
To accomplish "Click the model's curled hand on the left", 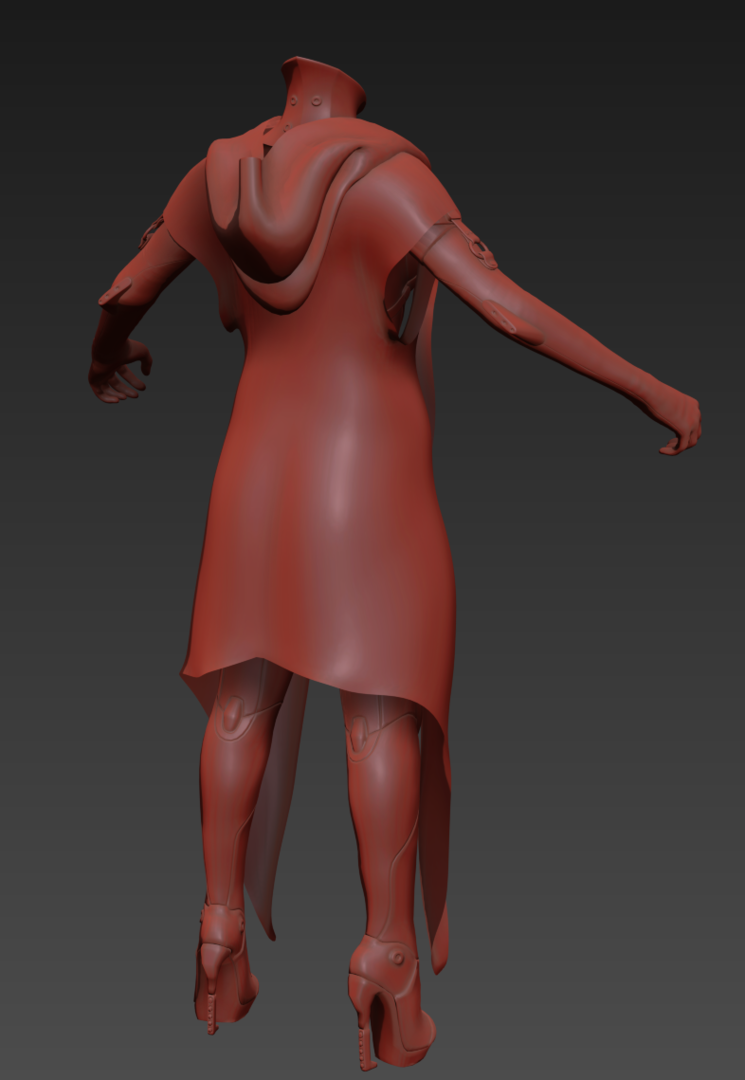I will point(118,371).
